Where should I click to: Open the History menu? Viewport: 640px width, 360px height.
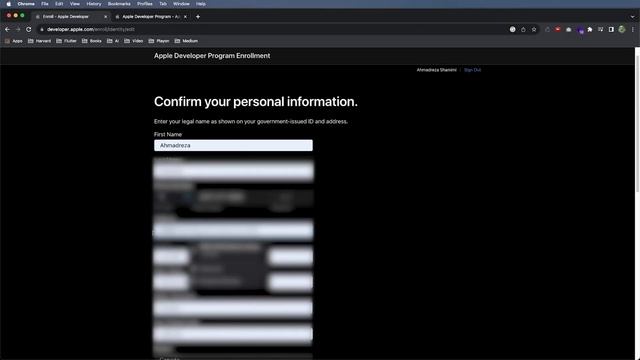click(94, 4)
